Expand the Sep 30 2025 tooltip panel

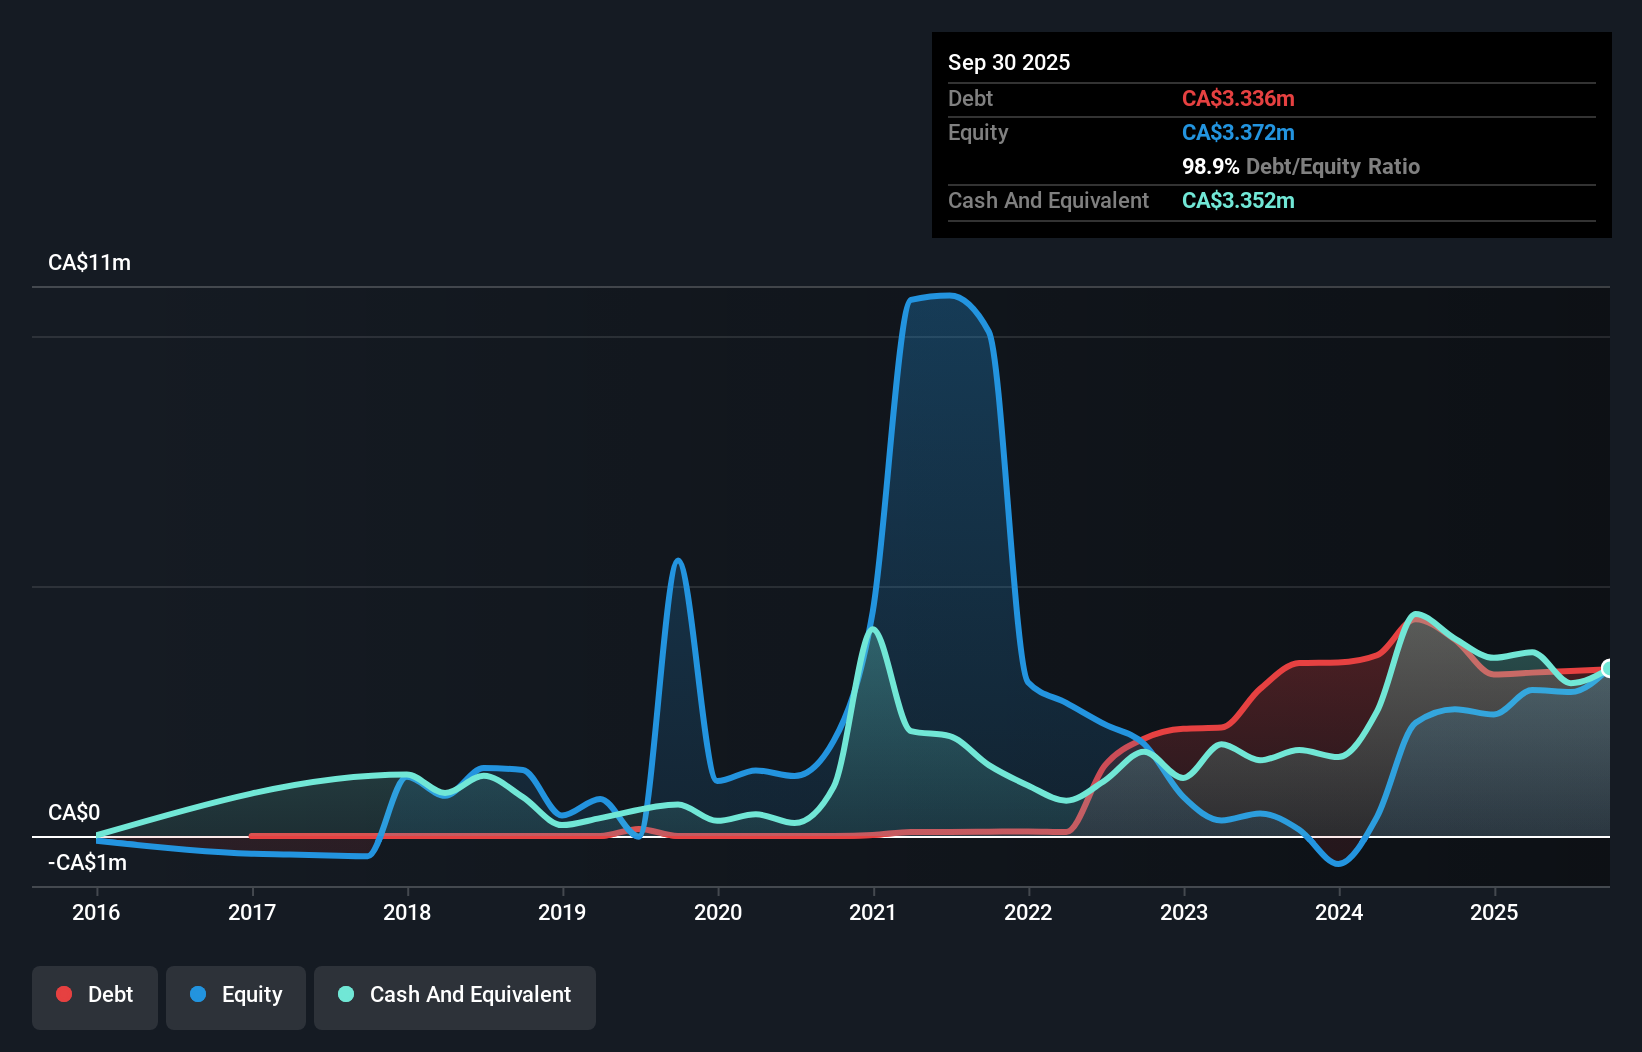pyautogui.click(x=1009, y=62)
